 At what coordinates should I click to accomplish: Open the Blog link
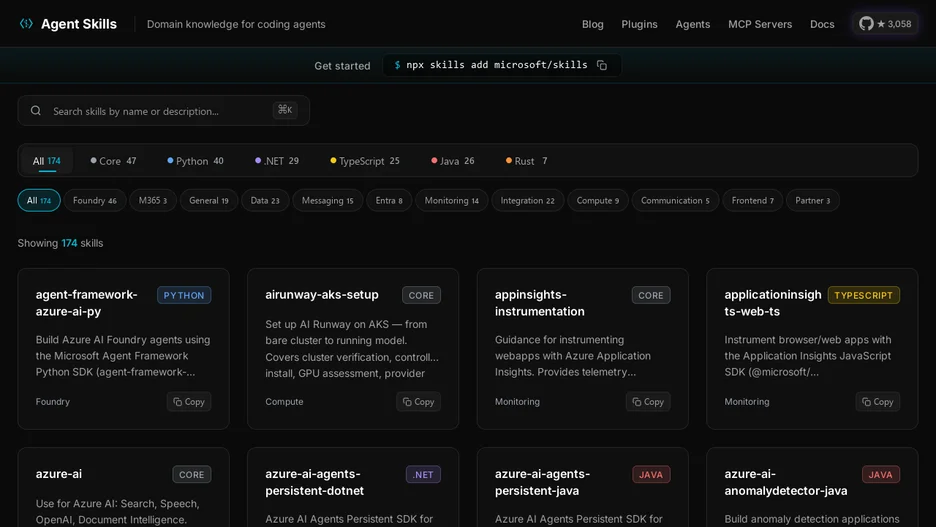coord(593,24)
